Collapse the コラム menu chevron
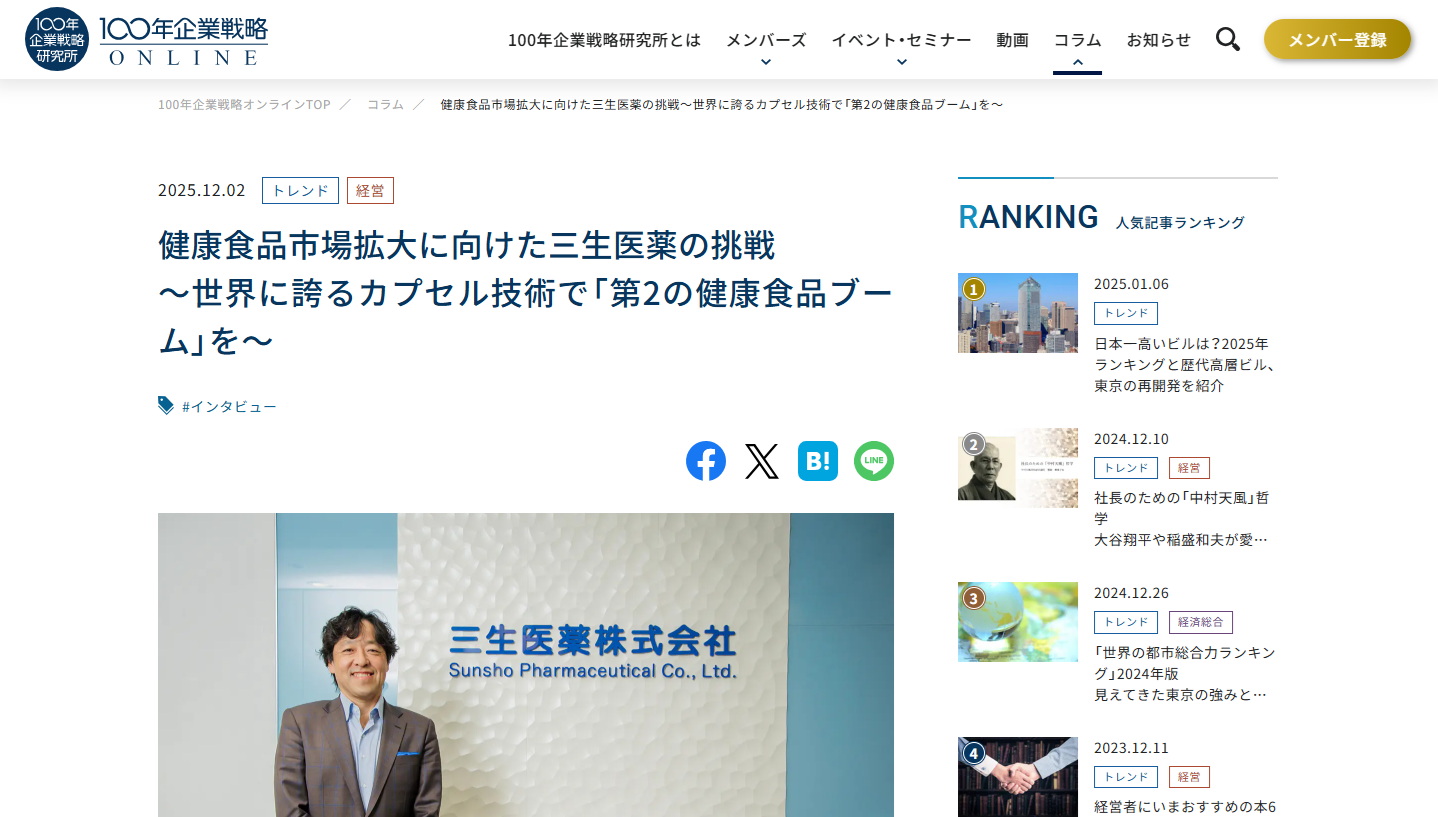The width and height of the screenshot is (1438, 817). (x=1078, y=62)
